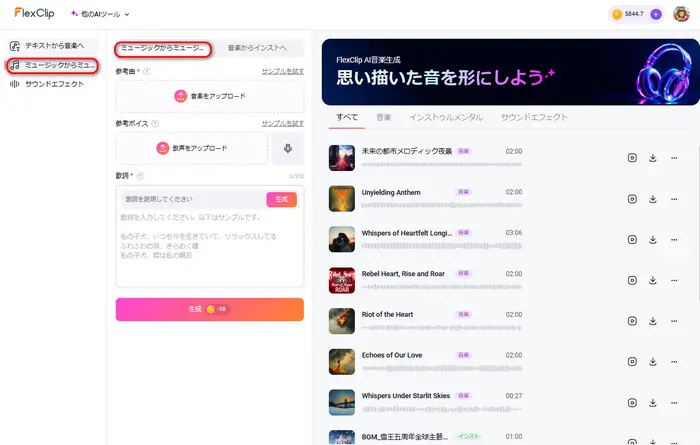Add Riot of the Heart to video

point(632,321)
